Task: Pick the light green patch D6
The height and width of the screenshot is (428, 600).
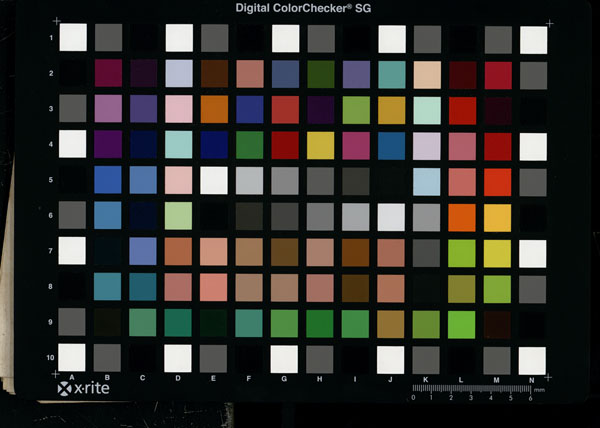Action: (x=178, y=216)
